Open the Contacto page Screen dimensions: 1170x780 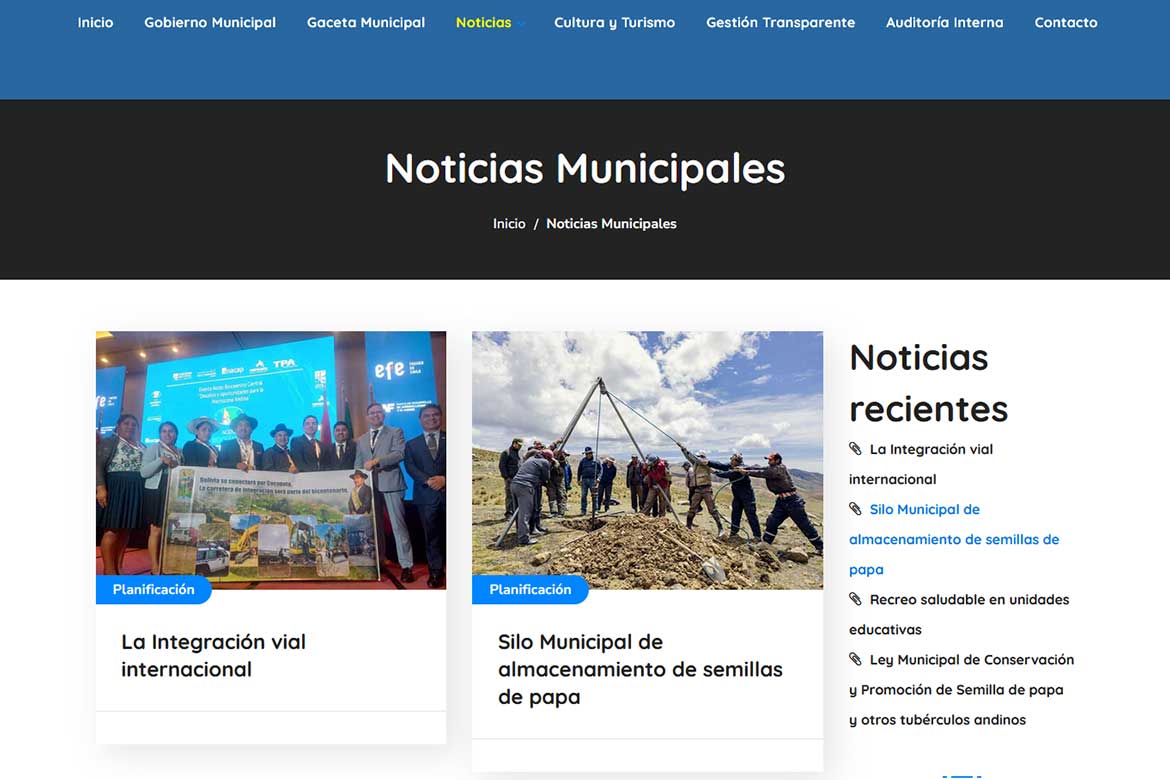pos(1065,22)
